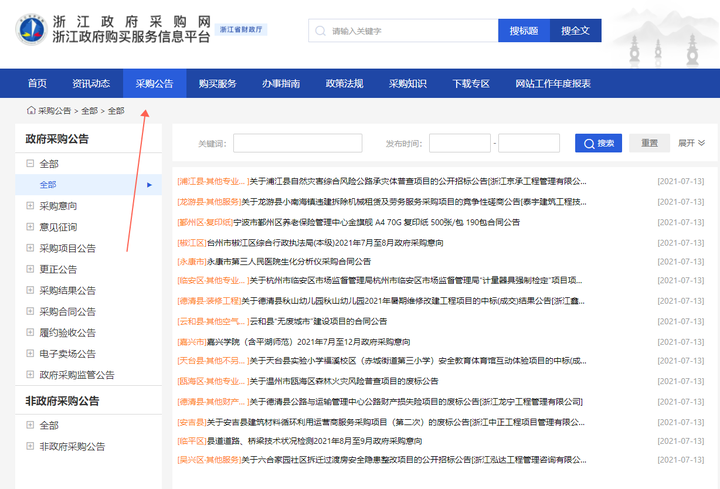This screenshot has height=489, width=720.
Task: Focus the 关键词 input field
Action: [298, 143]
